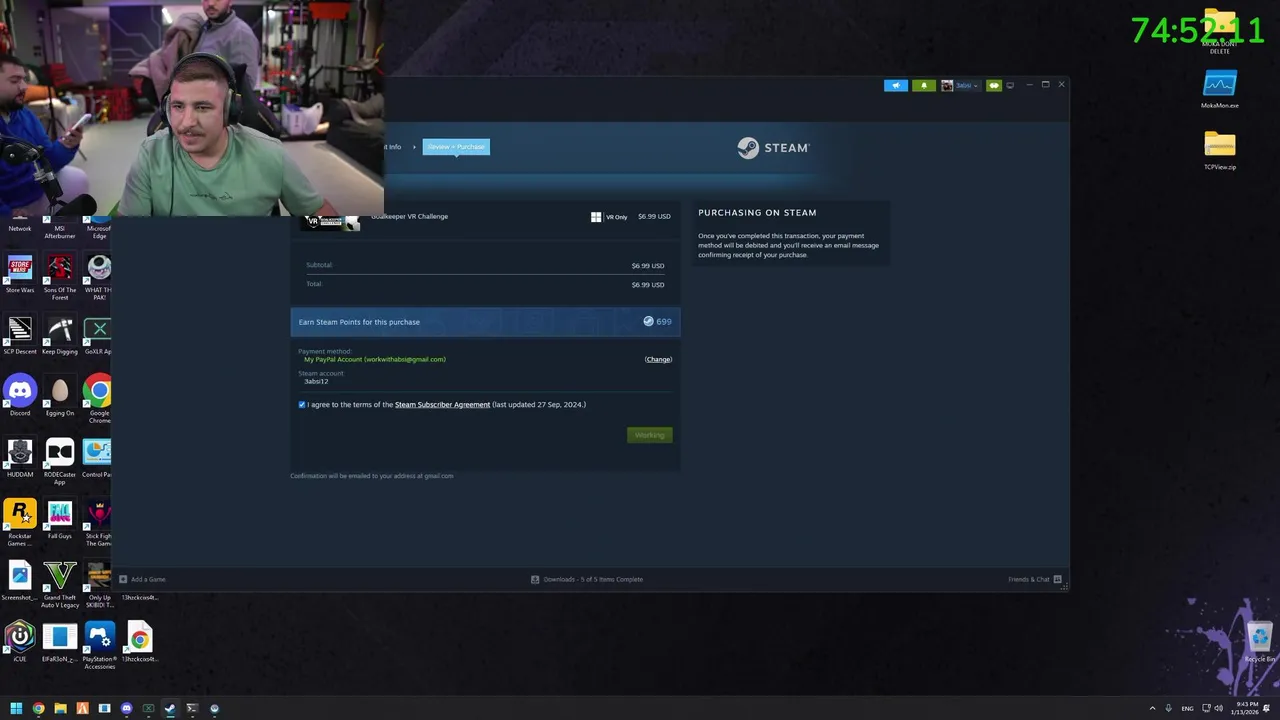This screenshot has width=1280, height=720.
Task: Open HUDDAM desktop shortcut
Action: point(20,459)
